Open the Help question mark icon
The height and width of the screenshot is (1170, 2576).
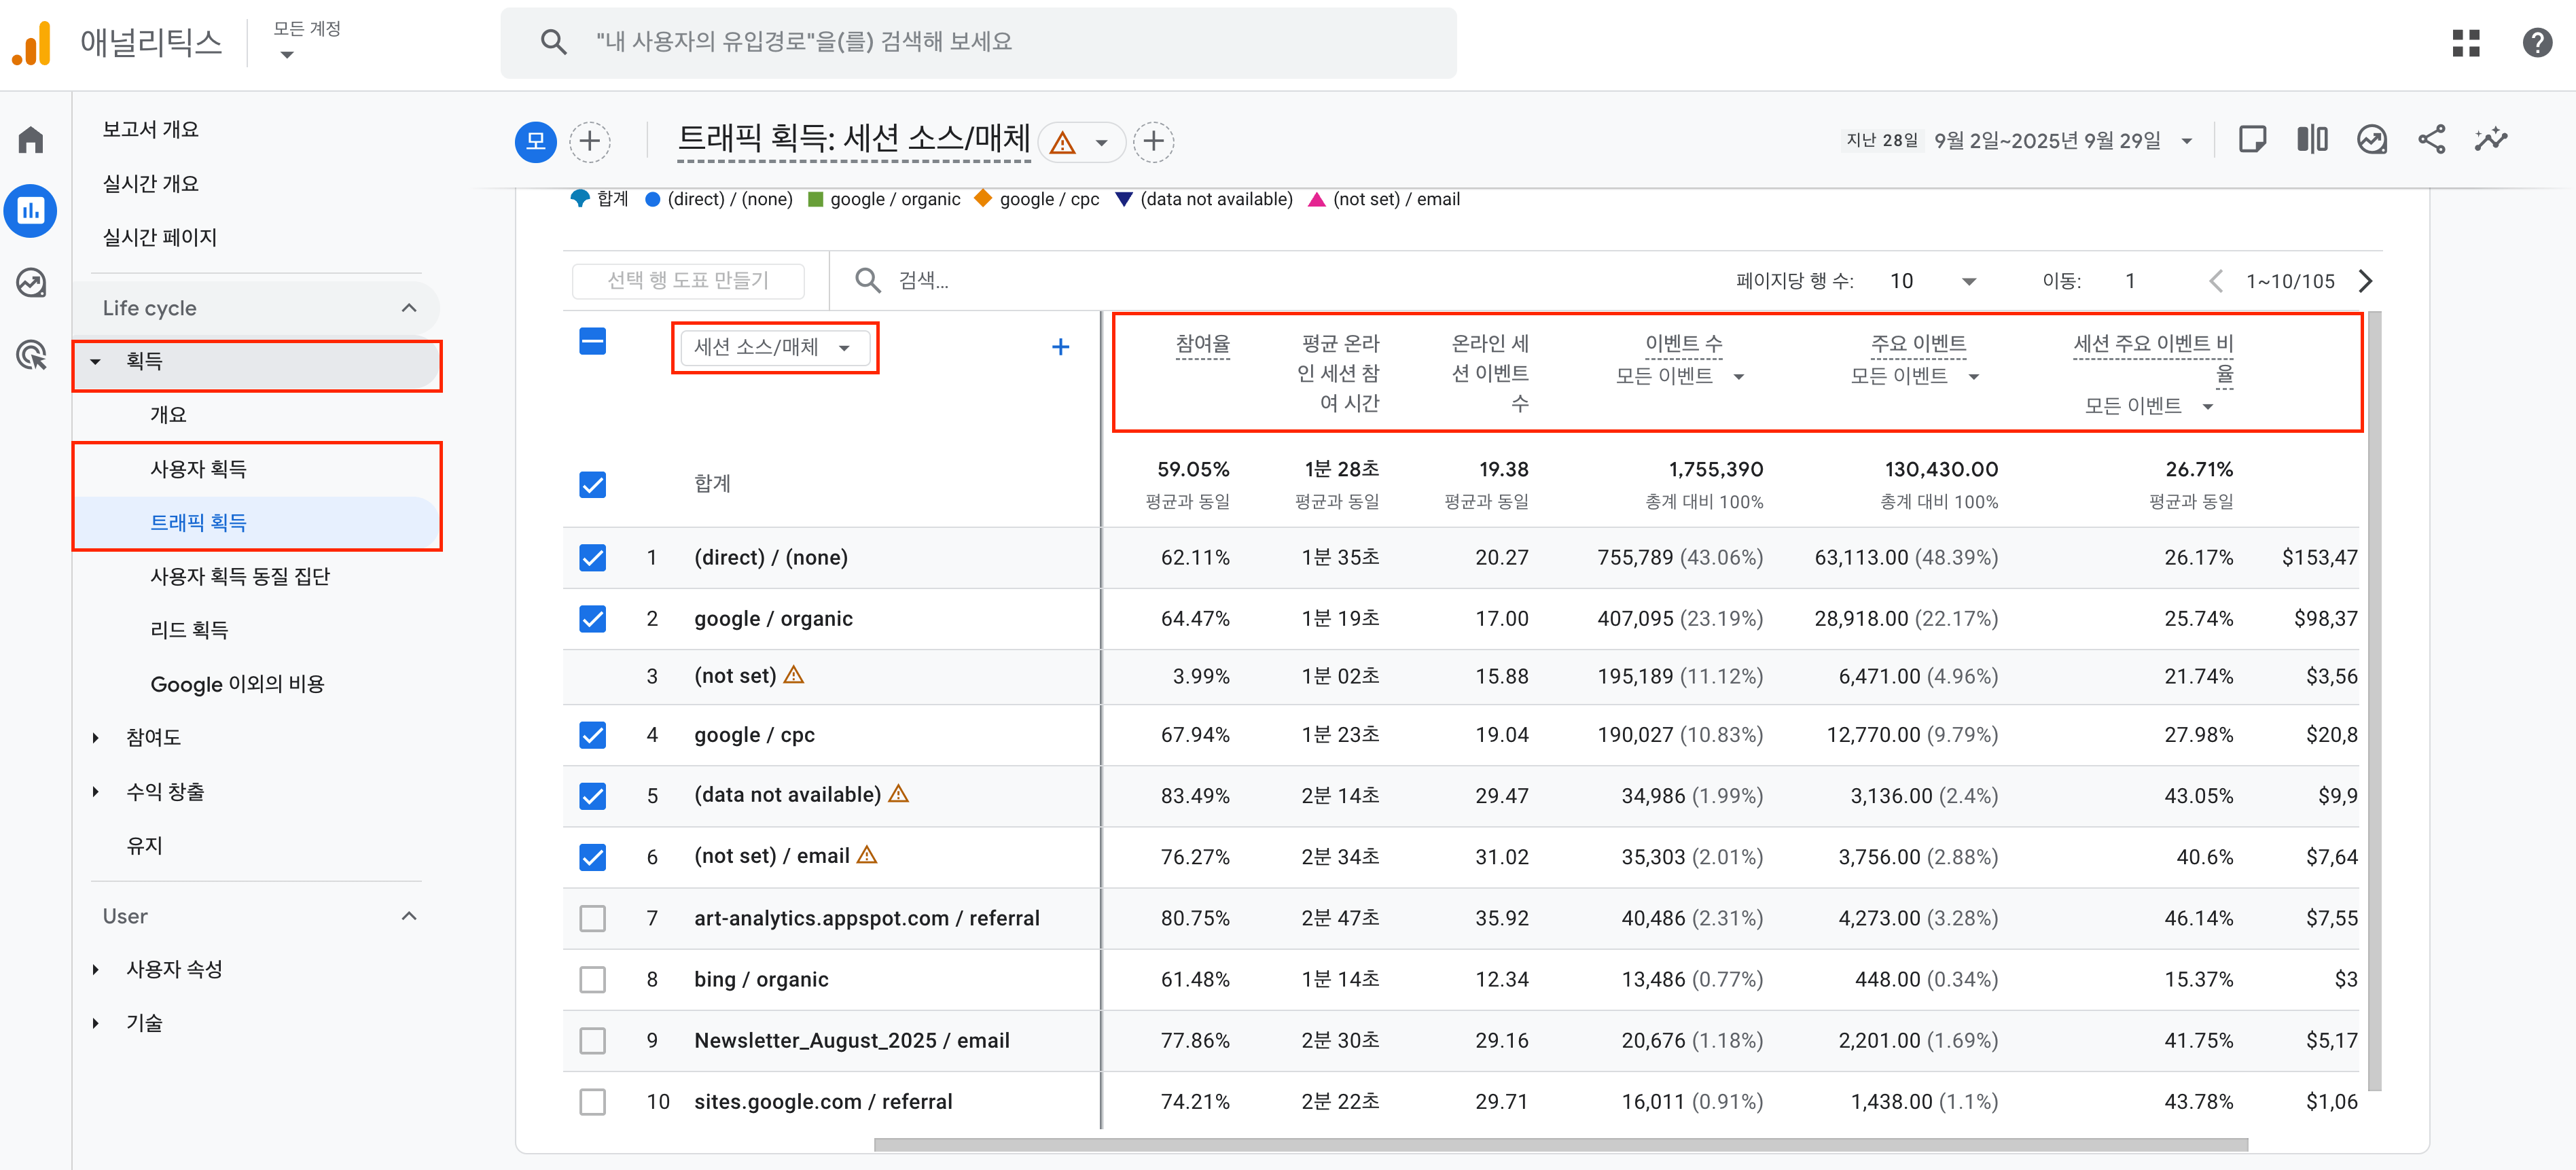coord(2538,43)
